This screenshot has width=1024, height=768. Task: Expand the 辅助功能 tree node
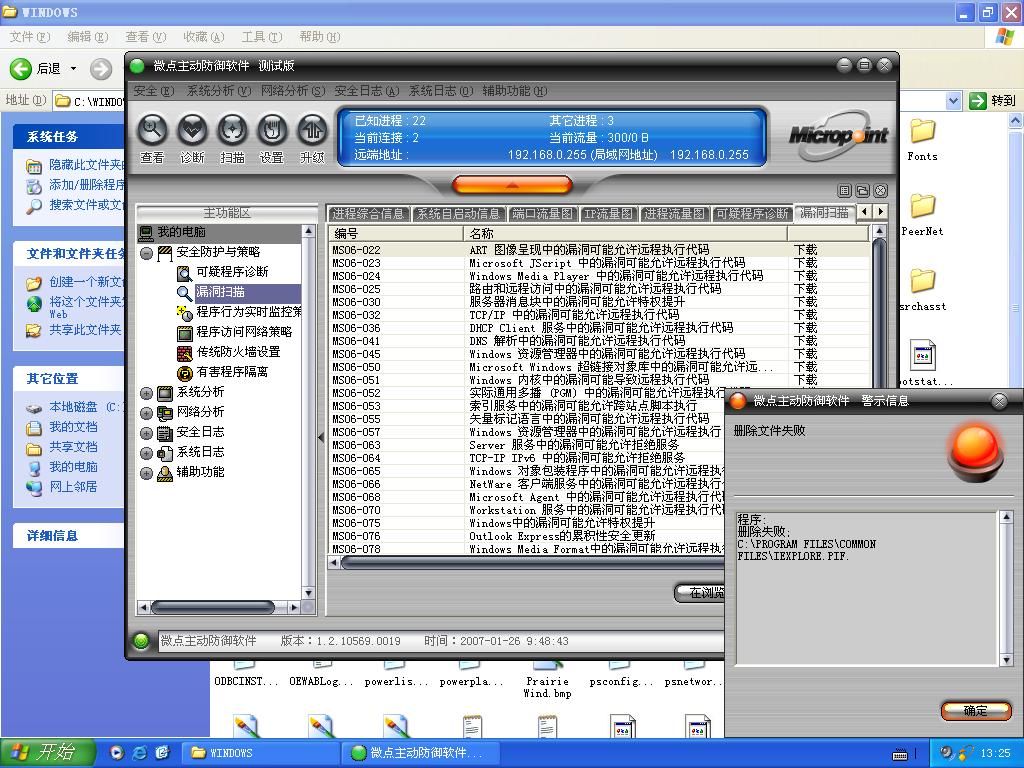click(146, 473)
